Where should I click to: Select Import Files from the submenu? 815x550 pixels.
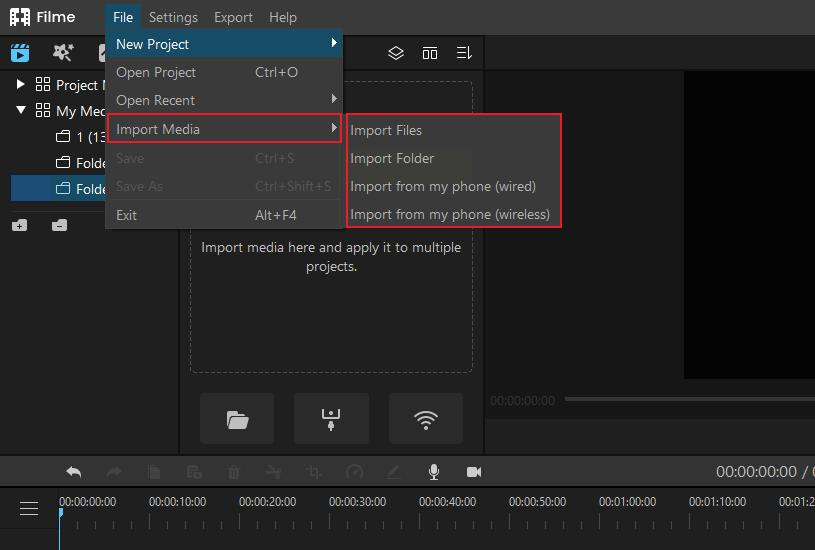coord(386,130)
